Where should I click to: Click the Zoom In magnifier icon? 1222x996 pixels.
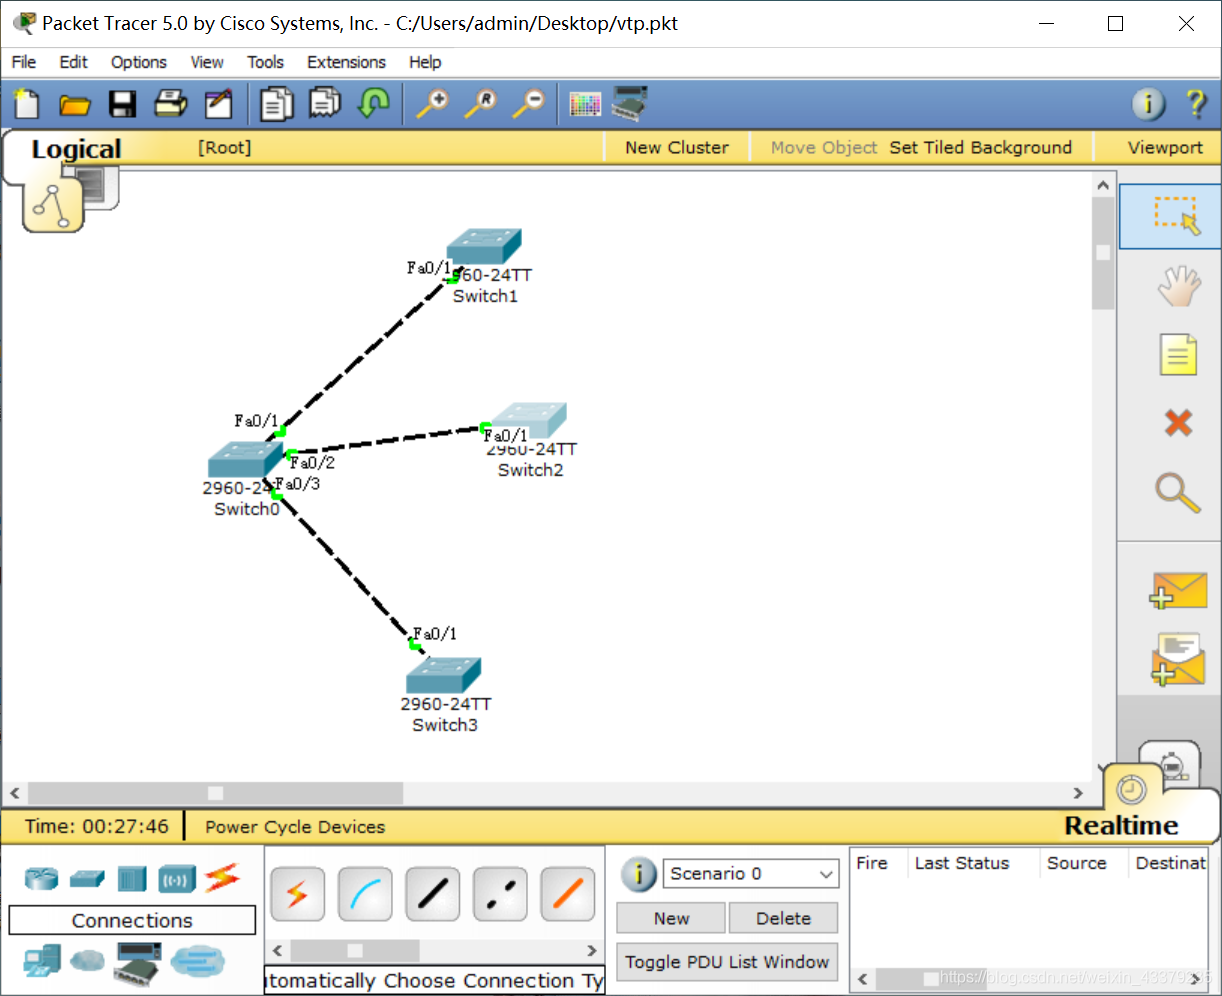433,103
